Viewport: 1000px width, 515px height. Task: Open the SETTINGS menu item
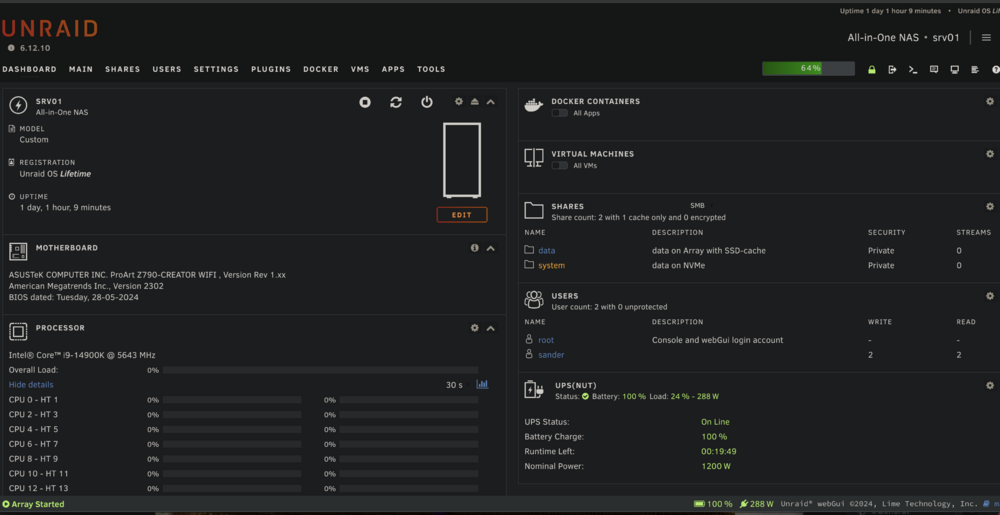click(216, 69)
